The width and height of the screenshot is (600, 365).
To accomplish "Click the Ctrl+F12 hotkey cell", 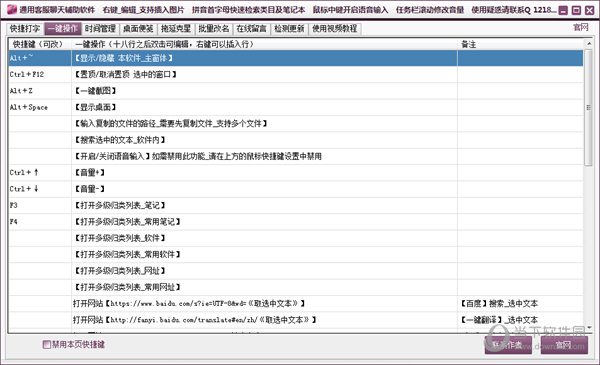I will pos(40,75).
